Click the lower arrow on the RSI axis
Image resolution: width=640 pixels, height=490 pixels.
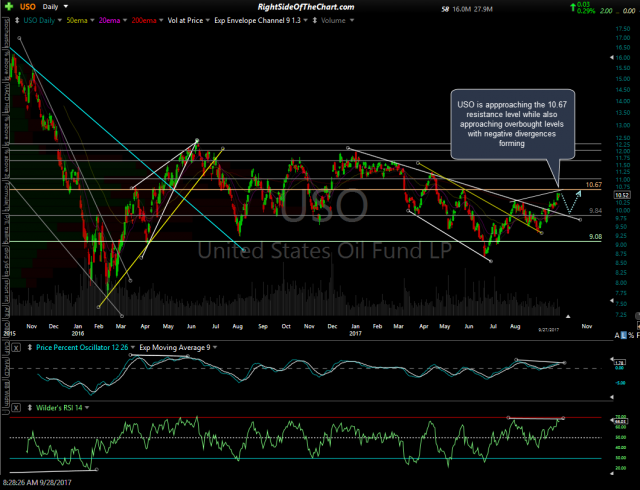pos(612,473)
